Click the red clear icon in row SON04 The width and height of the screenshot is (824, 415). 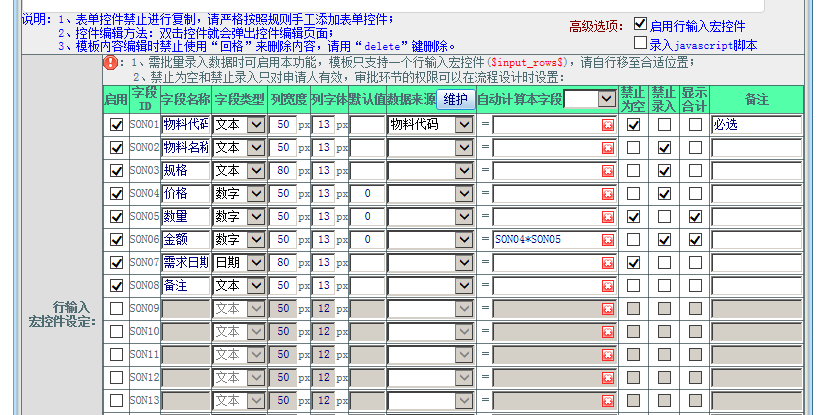pyautogui.click(x=608, y=194)
